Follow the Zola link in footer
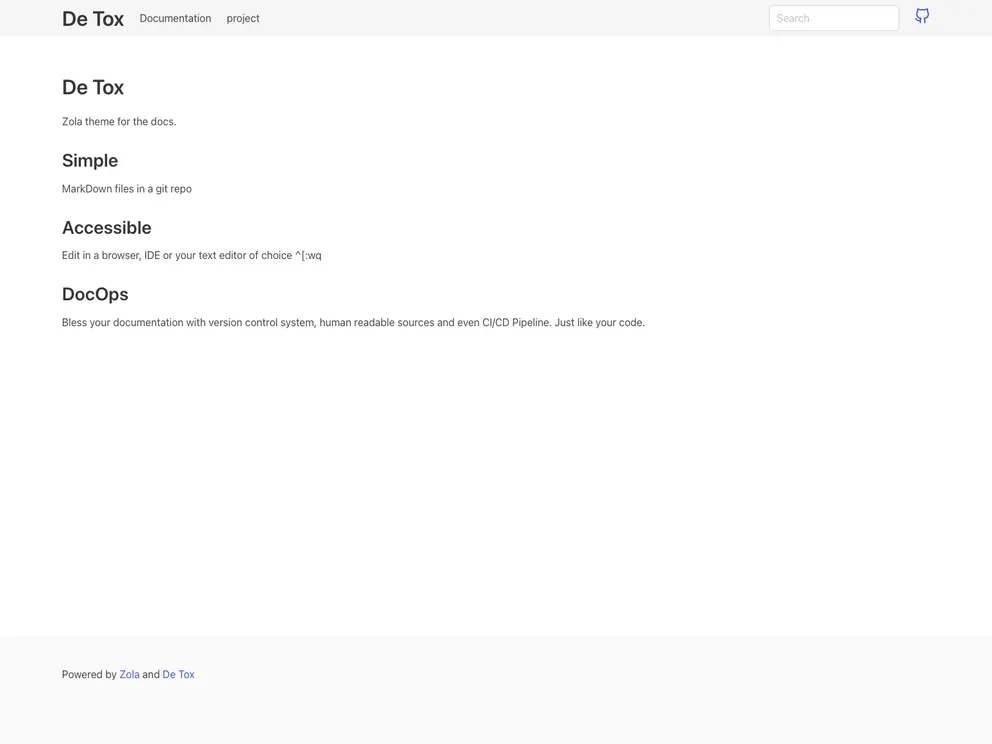 (129, 674)
